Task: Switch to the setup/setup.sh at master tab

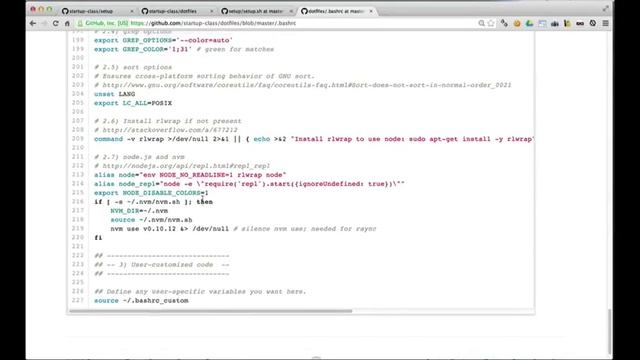Action: point(257,11)
